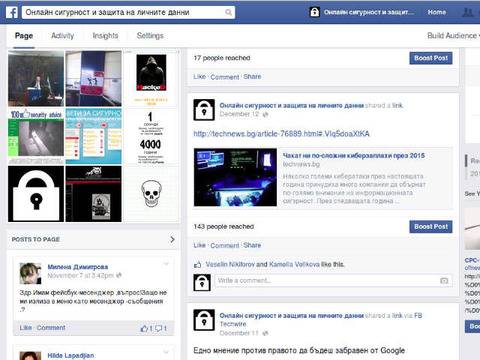Click Comment under 17 people reached post

pos(225,77)
